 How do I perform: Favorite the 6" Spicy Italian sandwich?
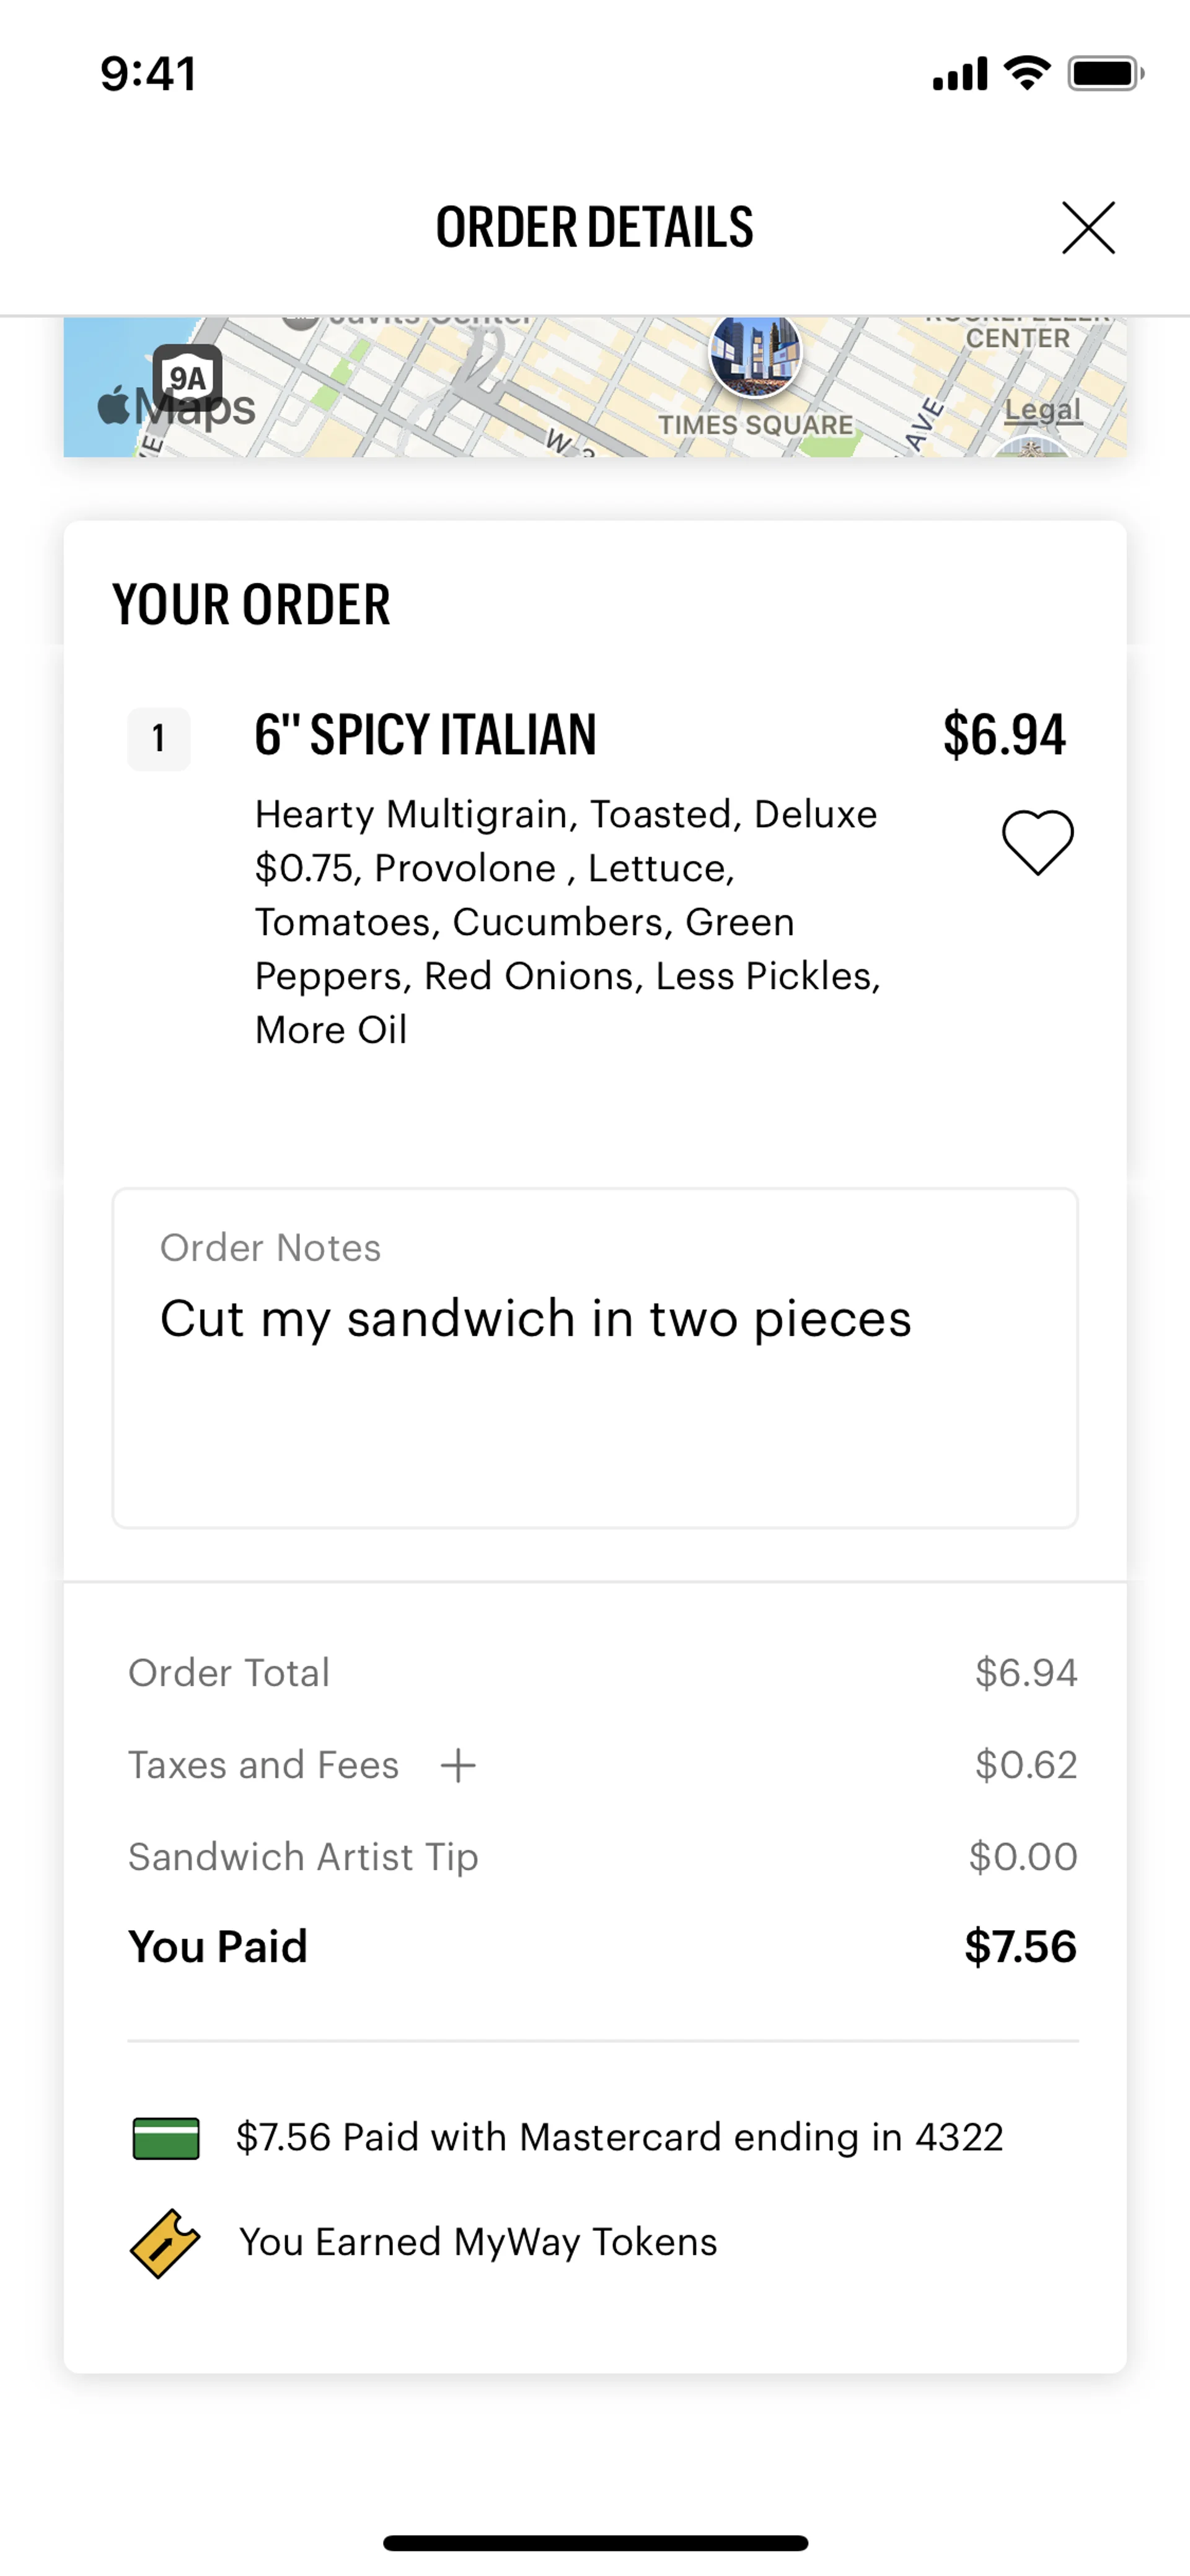[1037, 842]
